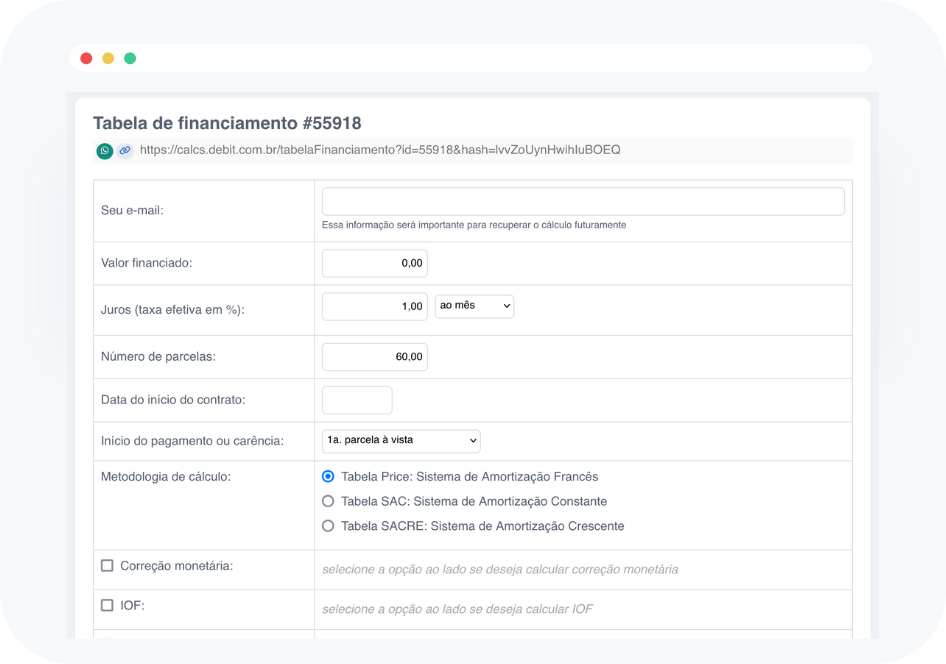Expand the '1a. parcela à vista' dropdown

click(401, 440)
